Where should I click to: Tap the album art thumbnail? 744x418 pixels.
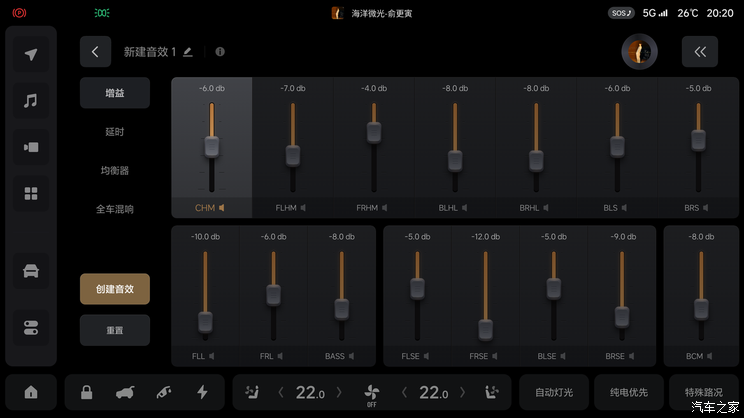(x=639, y=52)
